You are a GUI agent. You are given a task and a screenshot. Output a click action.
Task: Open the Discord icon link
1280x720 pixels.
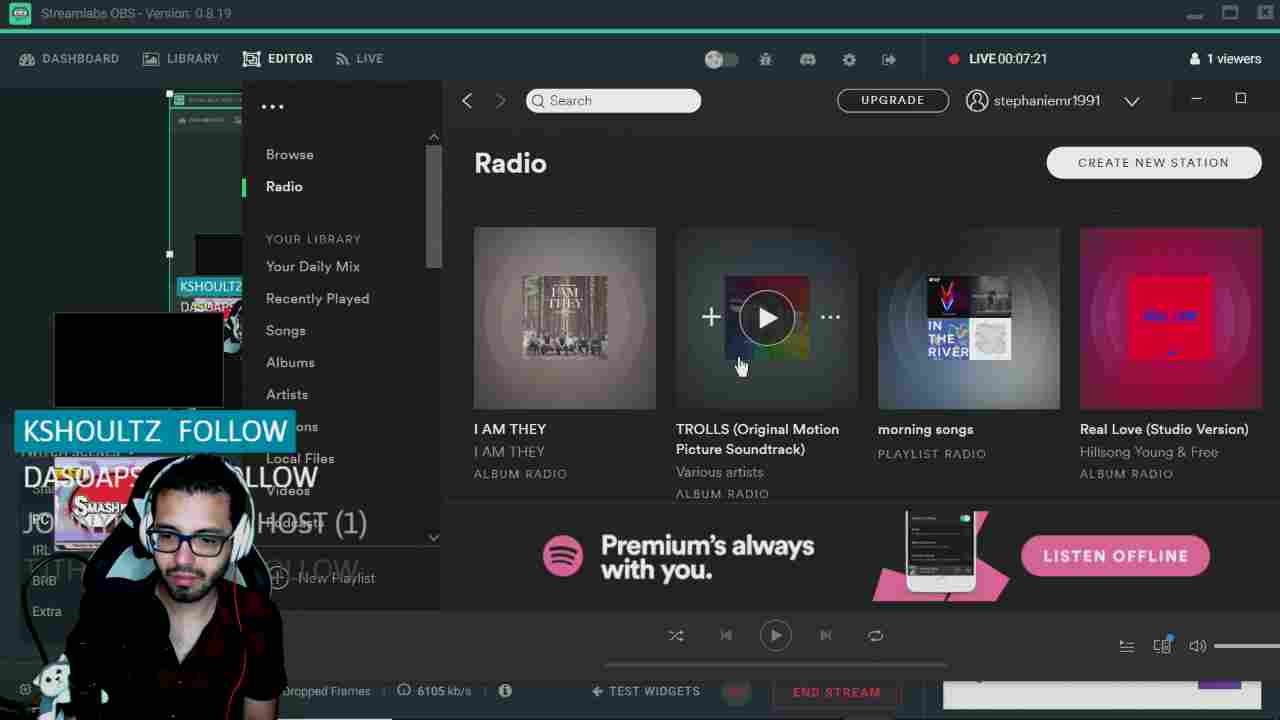point(808,59)
